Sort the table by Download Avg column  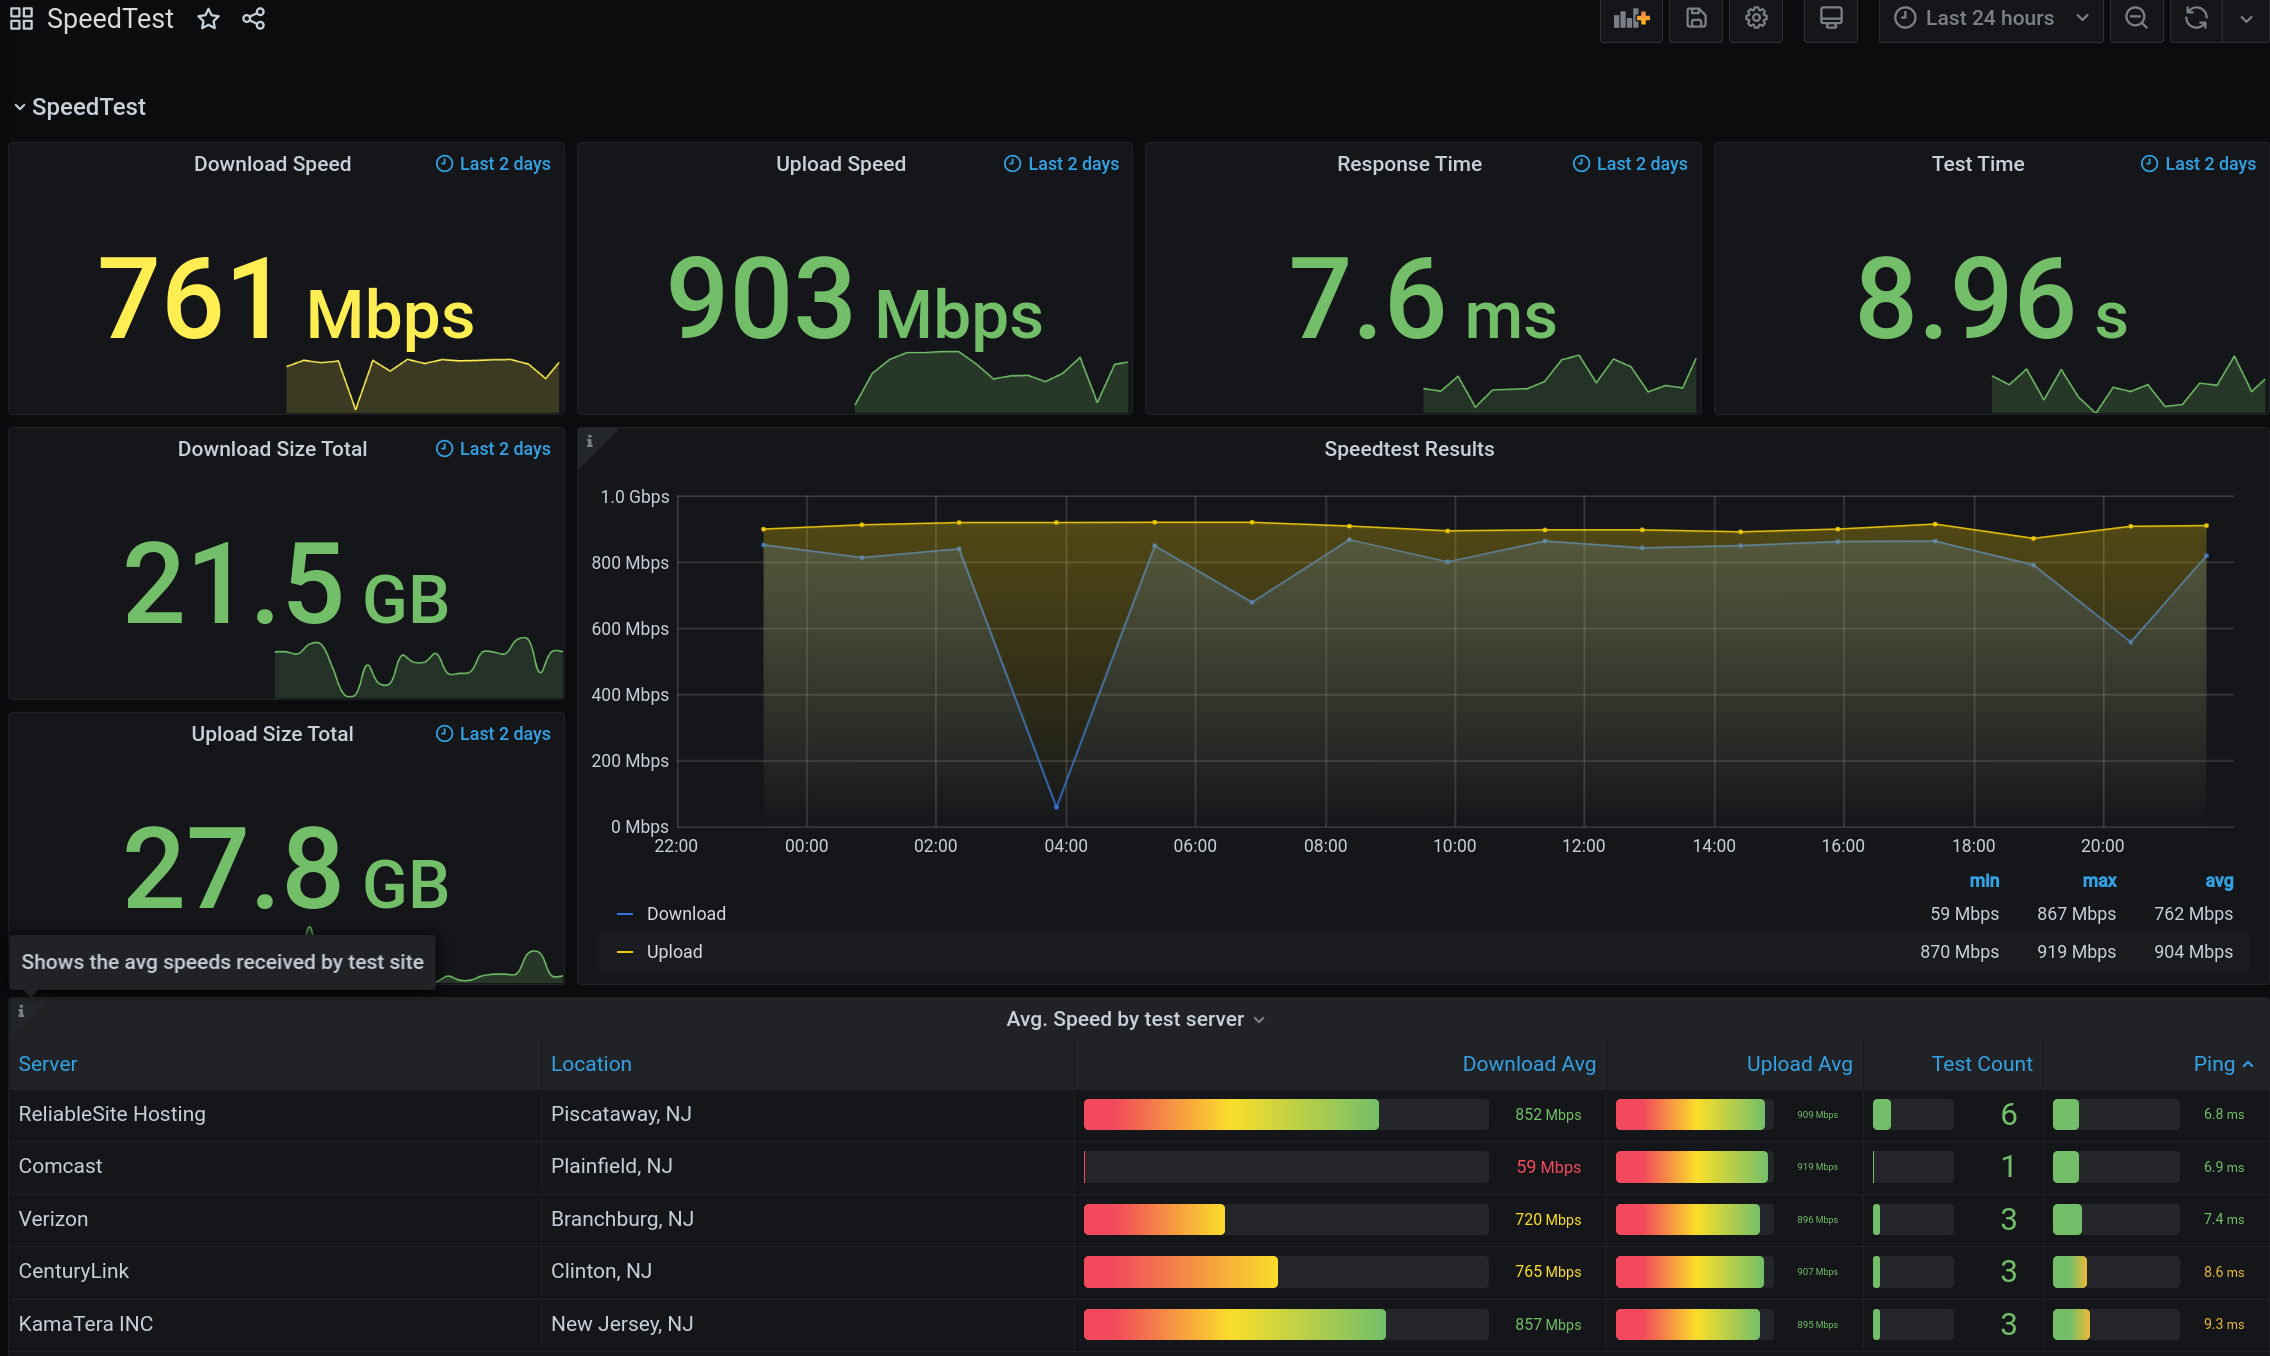pyautogui.click(x=1528, y=1064)
